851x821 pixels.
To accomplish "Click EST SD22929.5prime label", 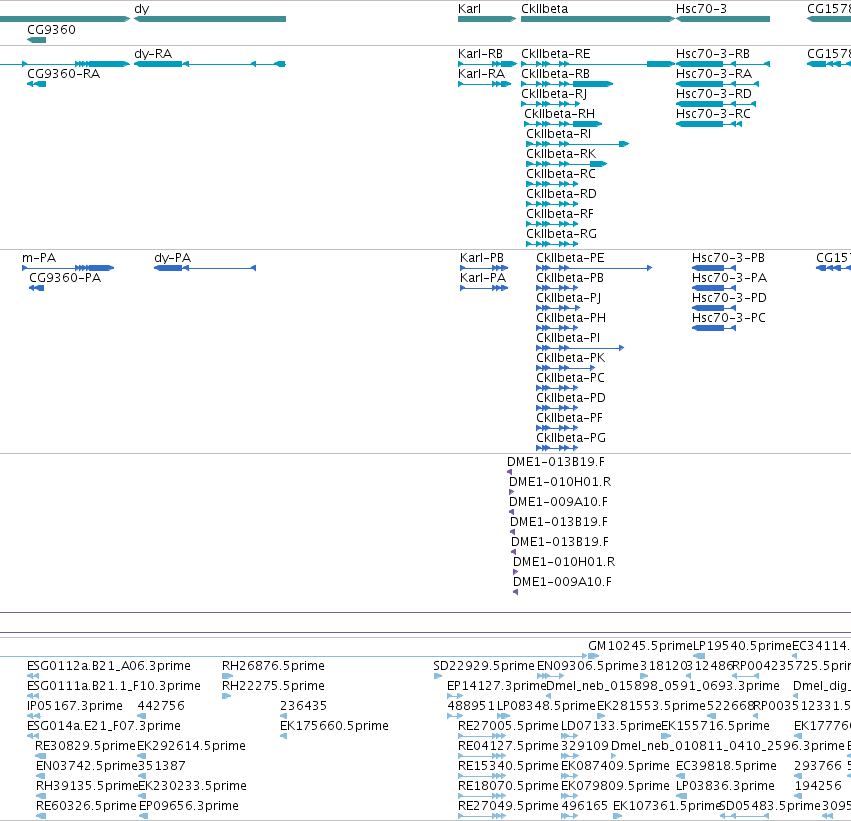I will tap(484, 666).
